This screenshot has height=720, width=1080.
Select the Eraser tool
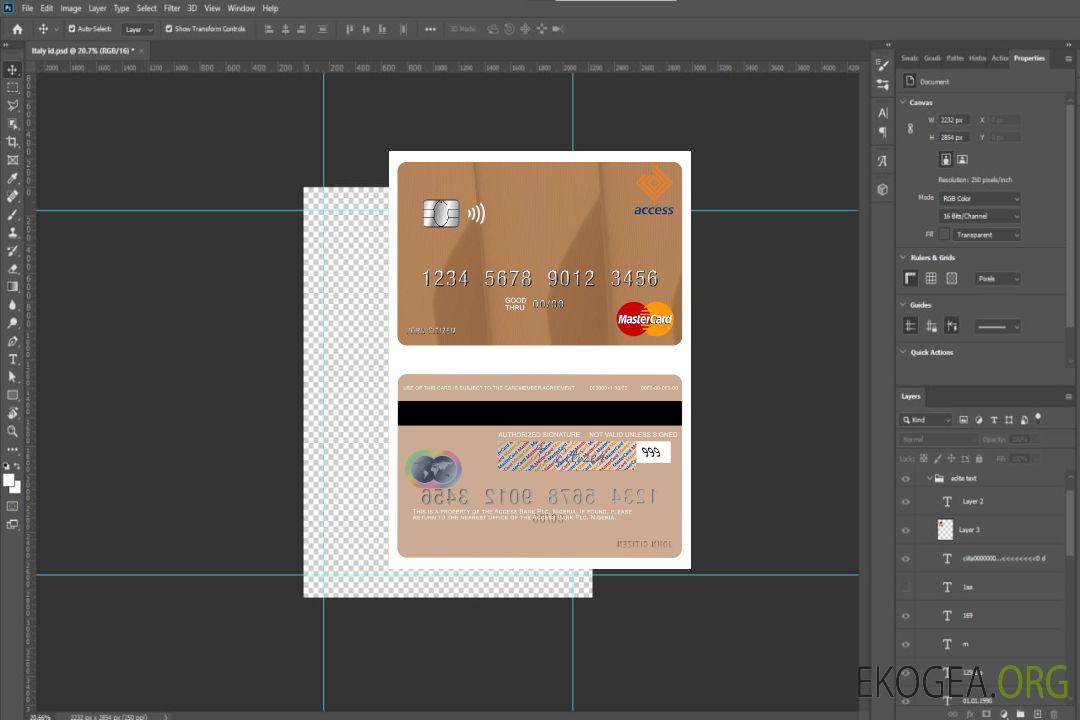[13, 268]
